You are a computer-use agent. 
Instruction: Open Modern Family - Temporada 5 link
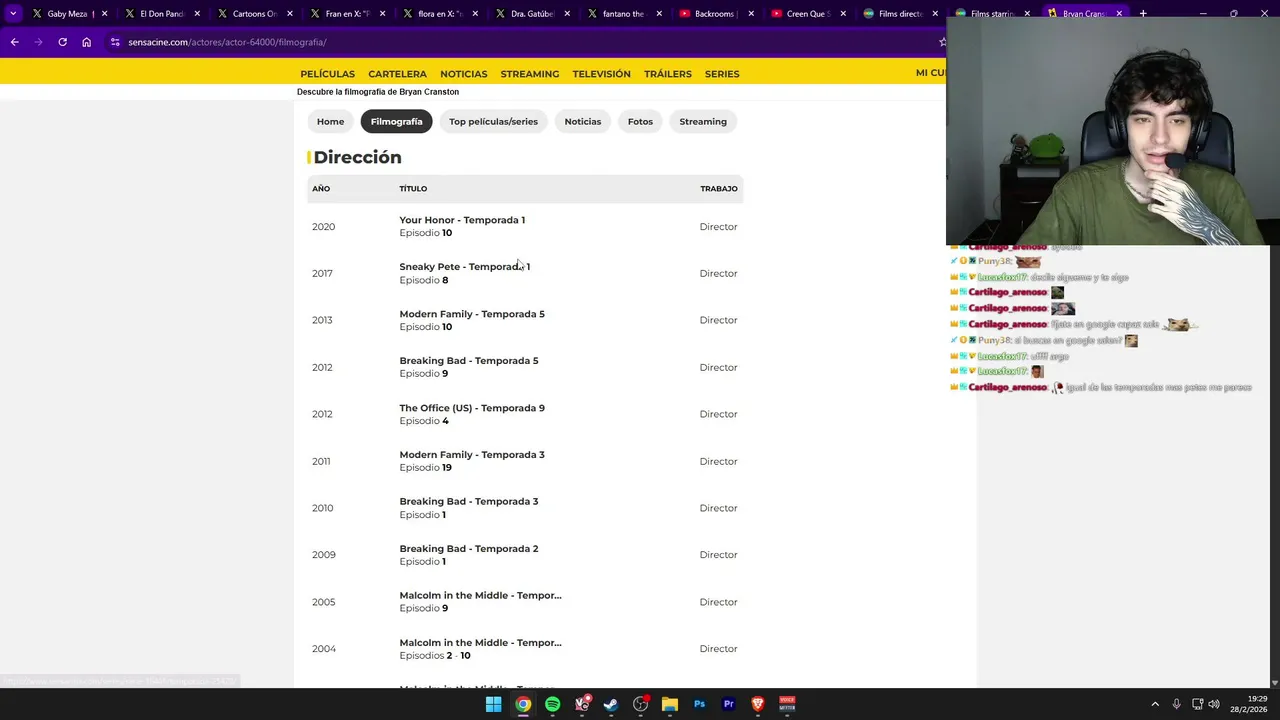pyautogui.click(x=472, y=314)
